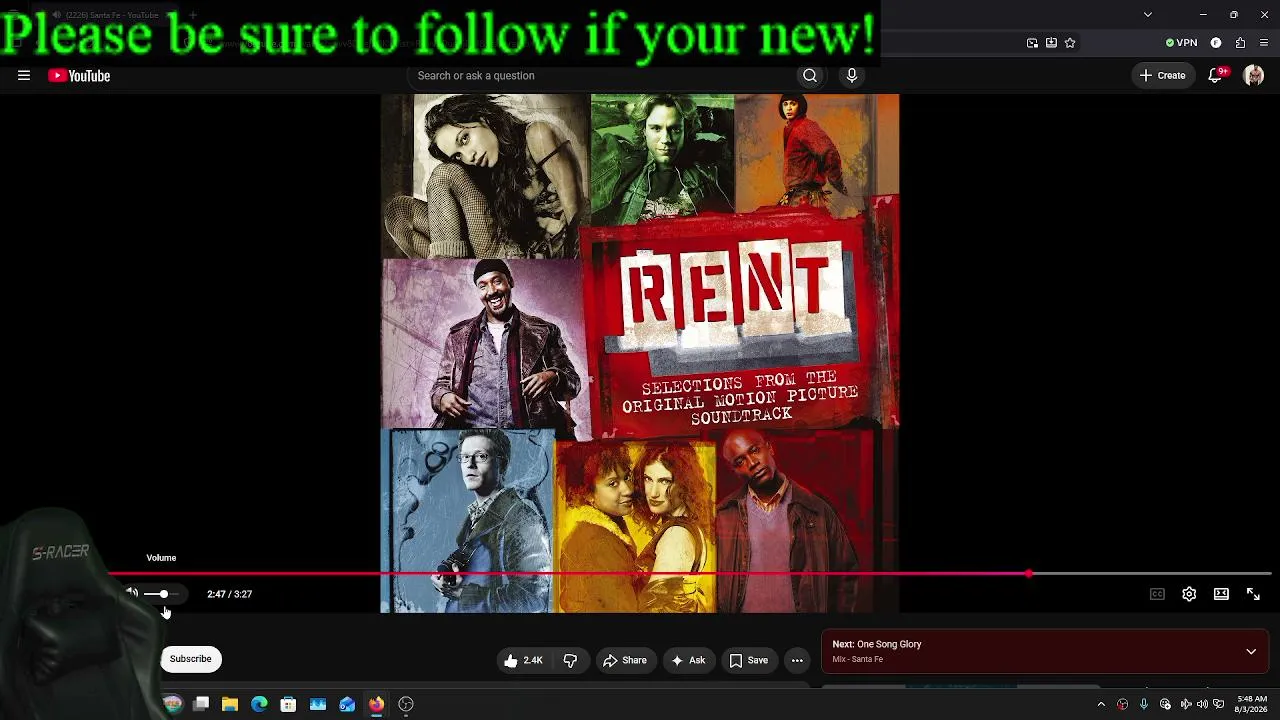Click the tray microphone icon
Screen dimensions: 1280x720
(1144, 704)
